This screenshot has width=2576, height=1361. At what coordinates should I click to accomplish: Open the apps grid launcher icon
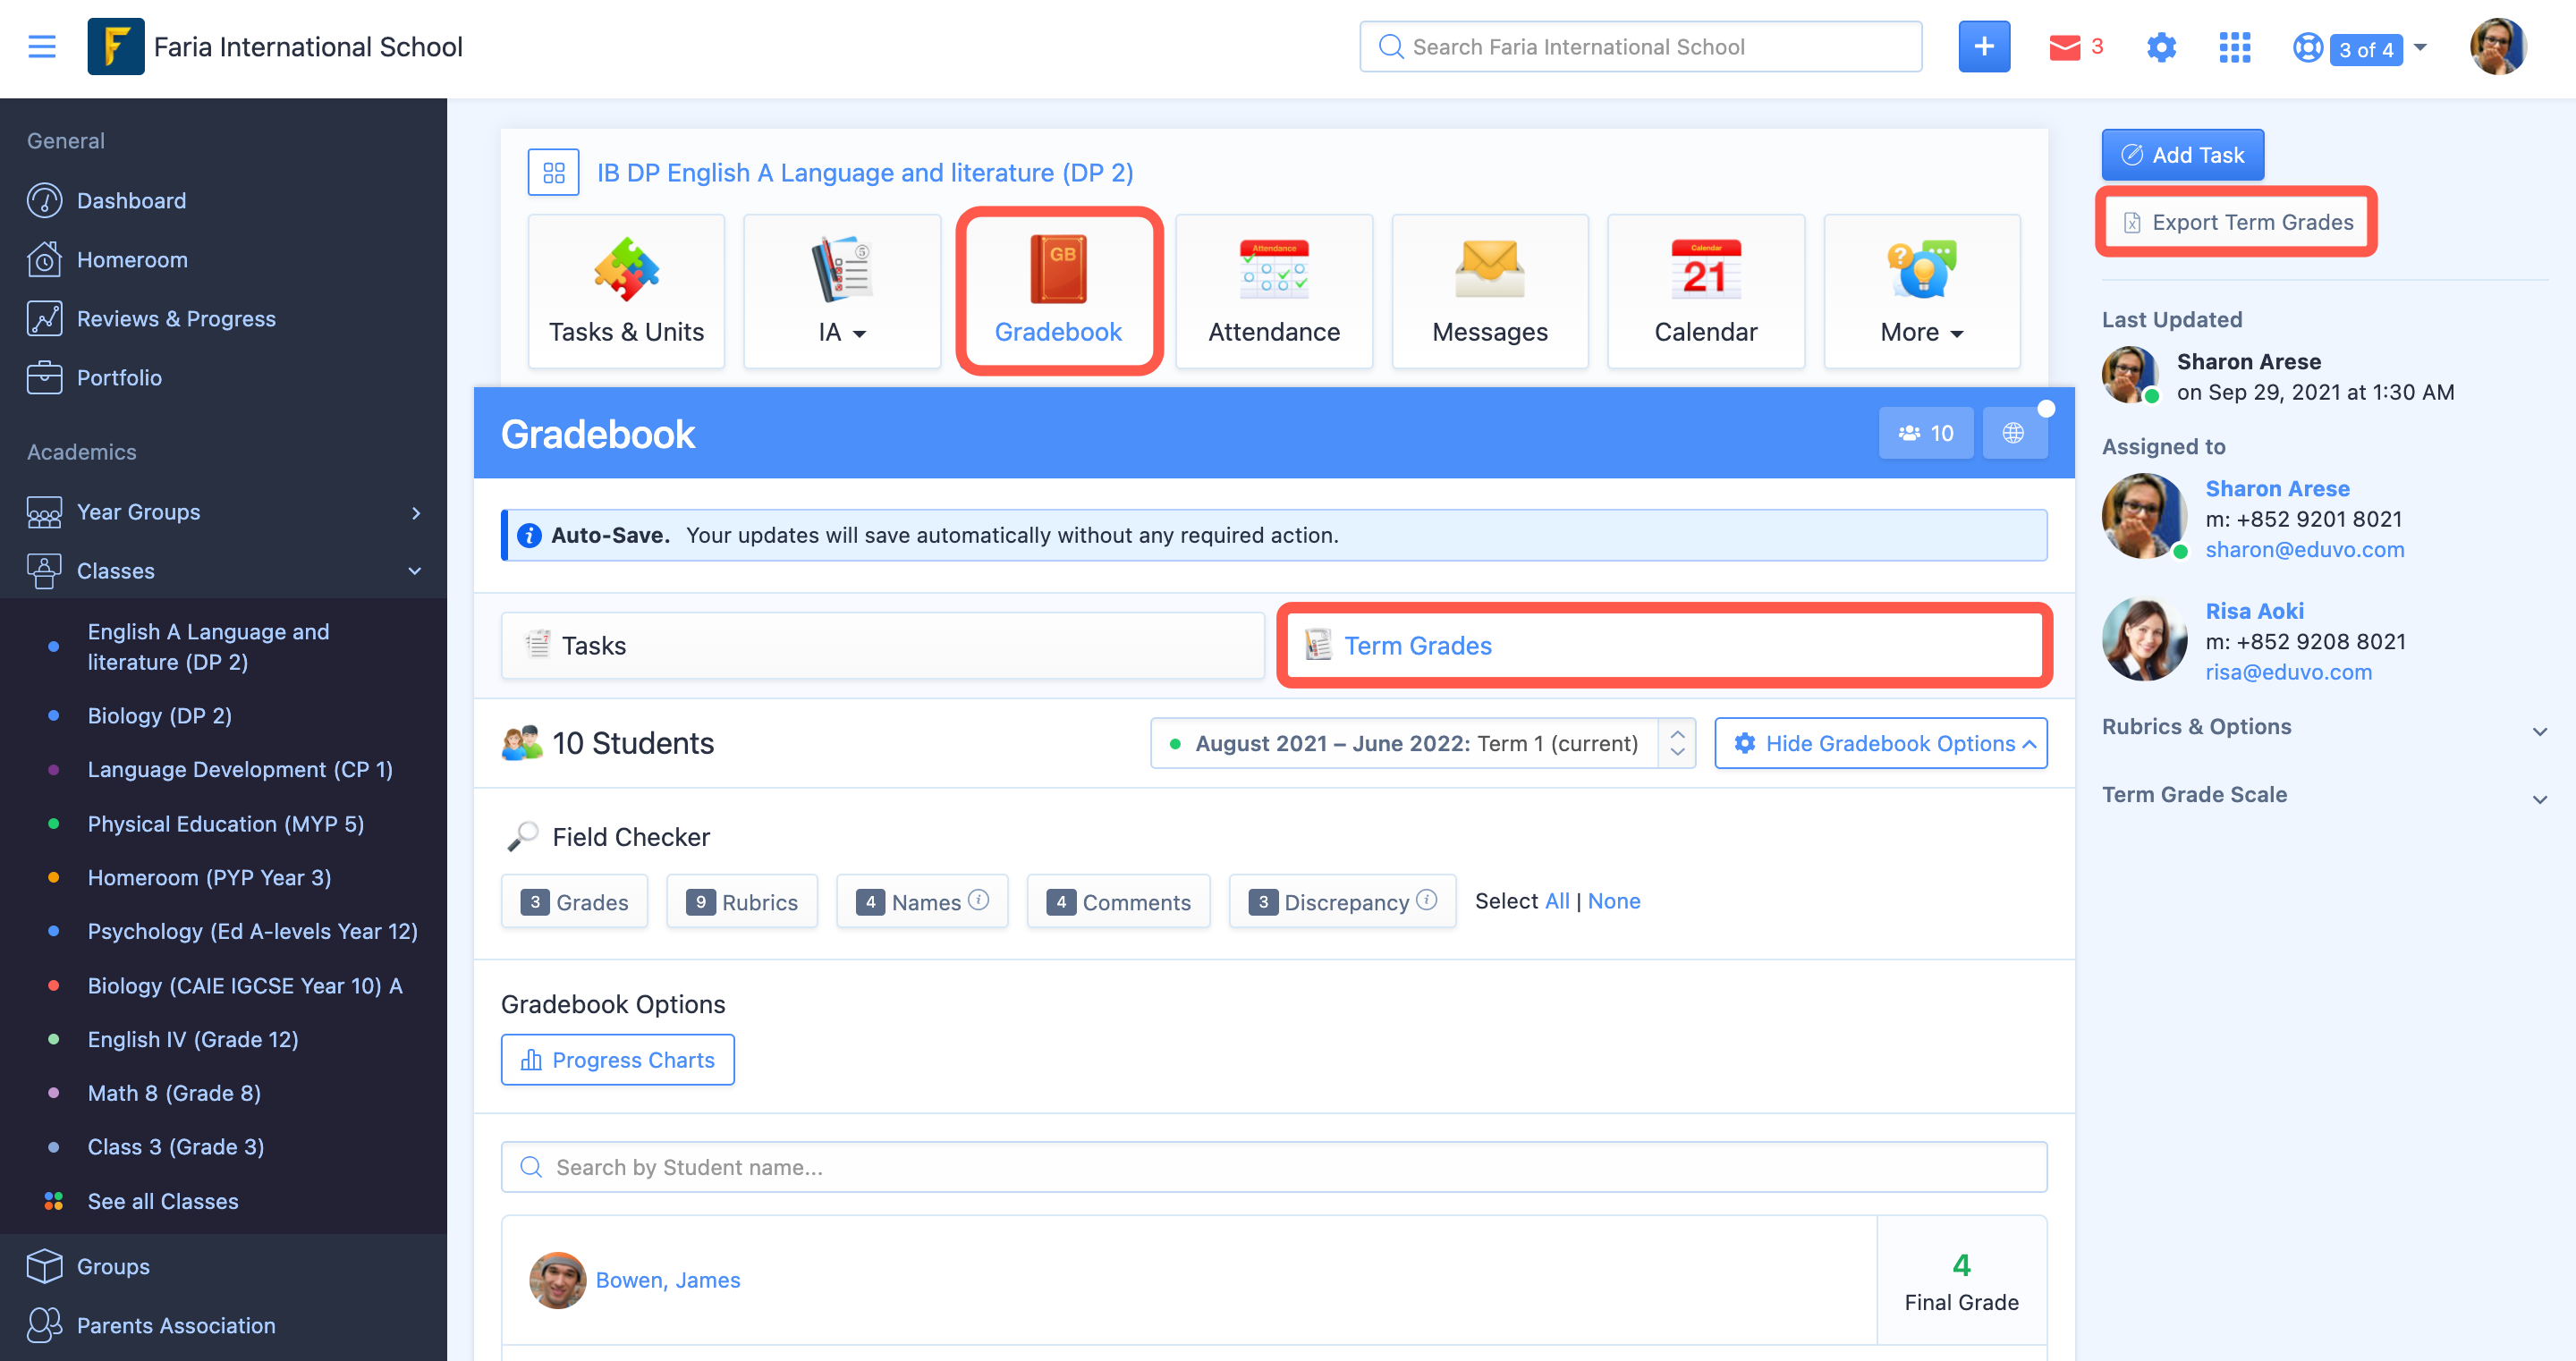point(2234,47)
